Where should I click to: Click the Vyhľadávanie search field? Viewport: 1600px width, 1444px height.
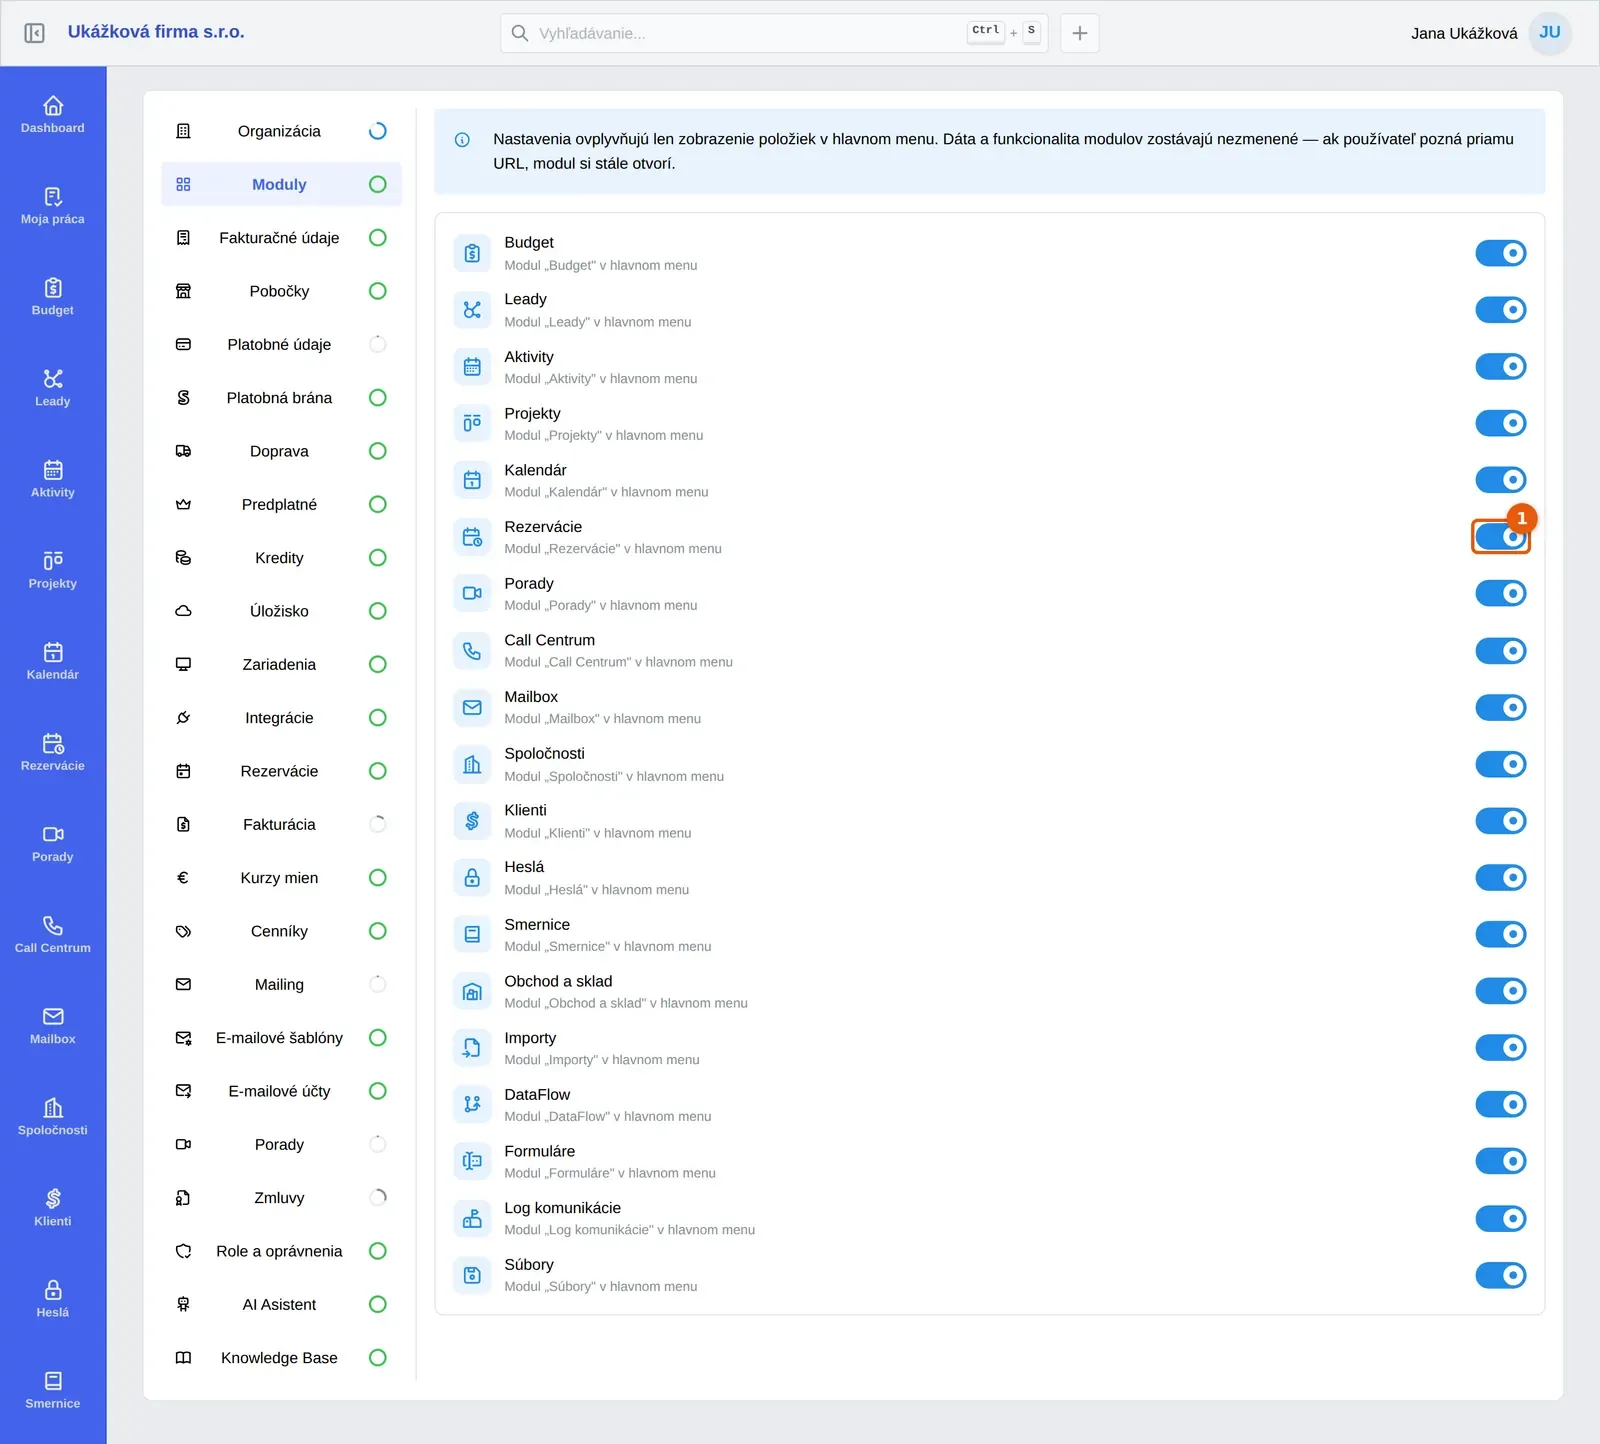[774, 33]
